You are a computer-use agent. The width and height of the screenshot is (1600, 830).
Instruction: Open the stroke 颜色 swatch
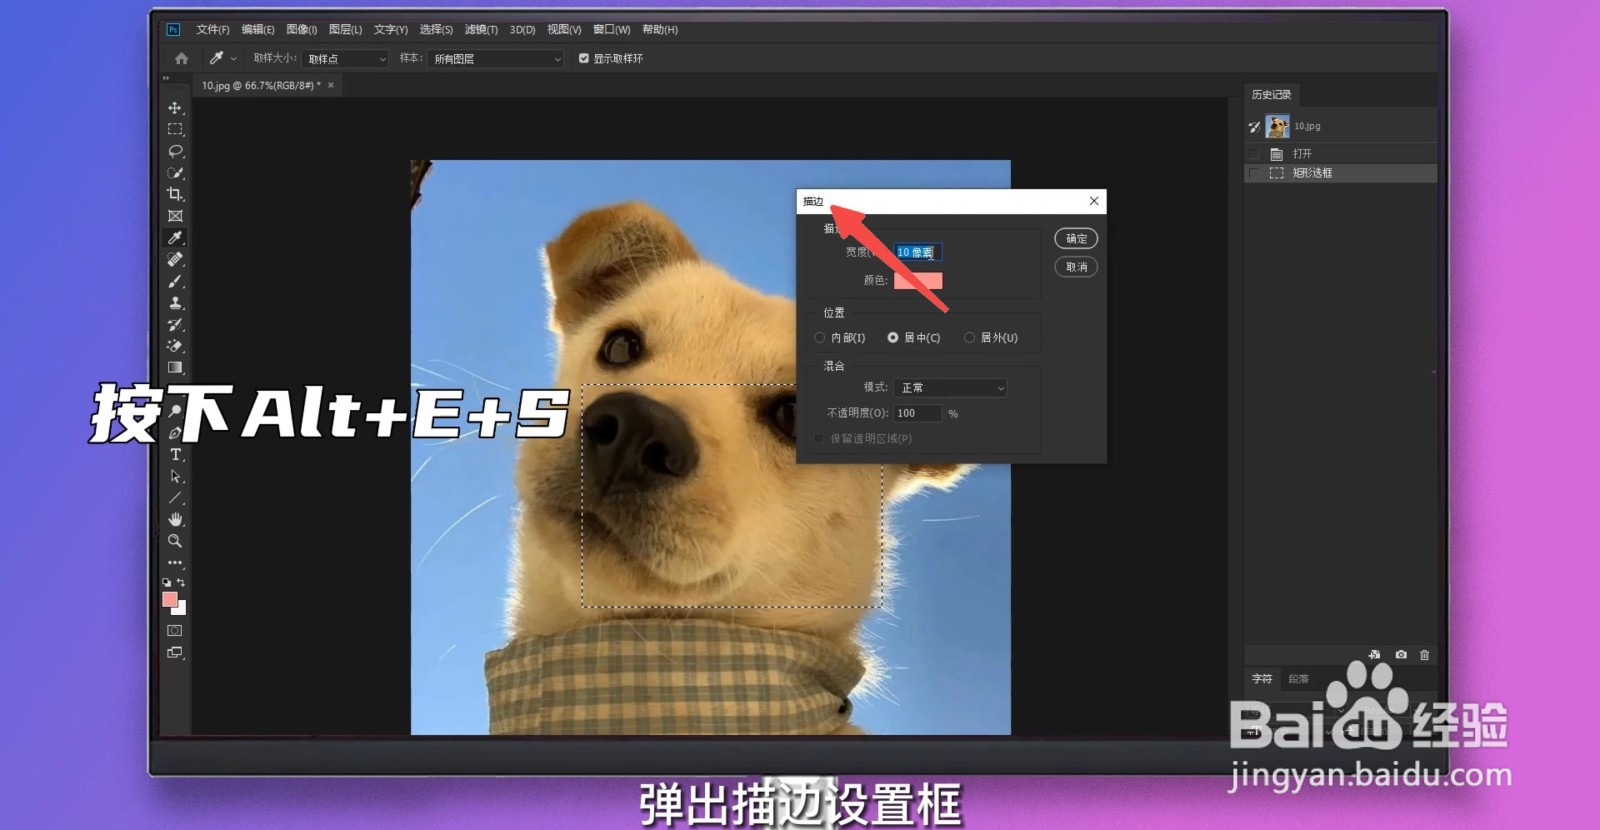pyautogui.click(x=918, y=281)
